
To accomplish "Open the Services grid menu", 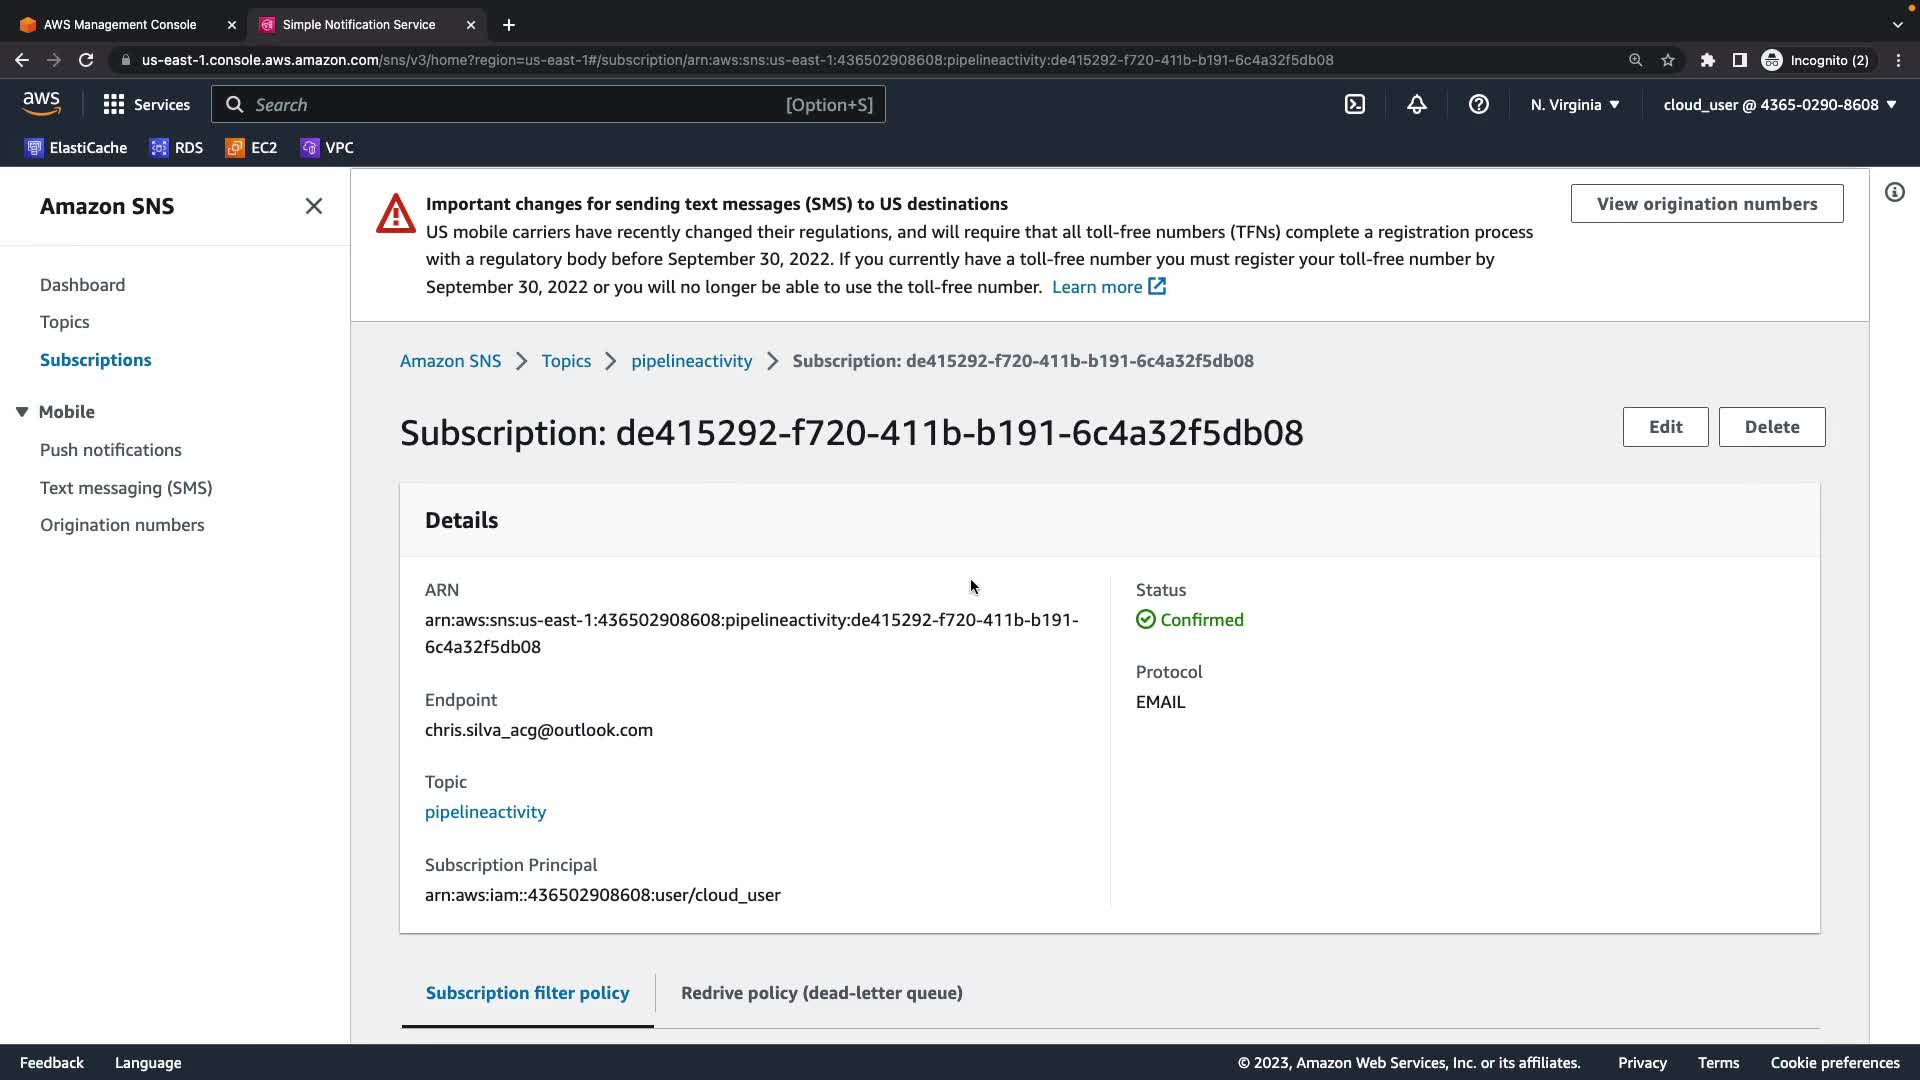I will tap(146, 104).
